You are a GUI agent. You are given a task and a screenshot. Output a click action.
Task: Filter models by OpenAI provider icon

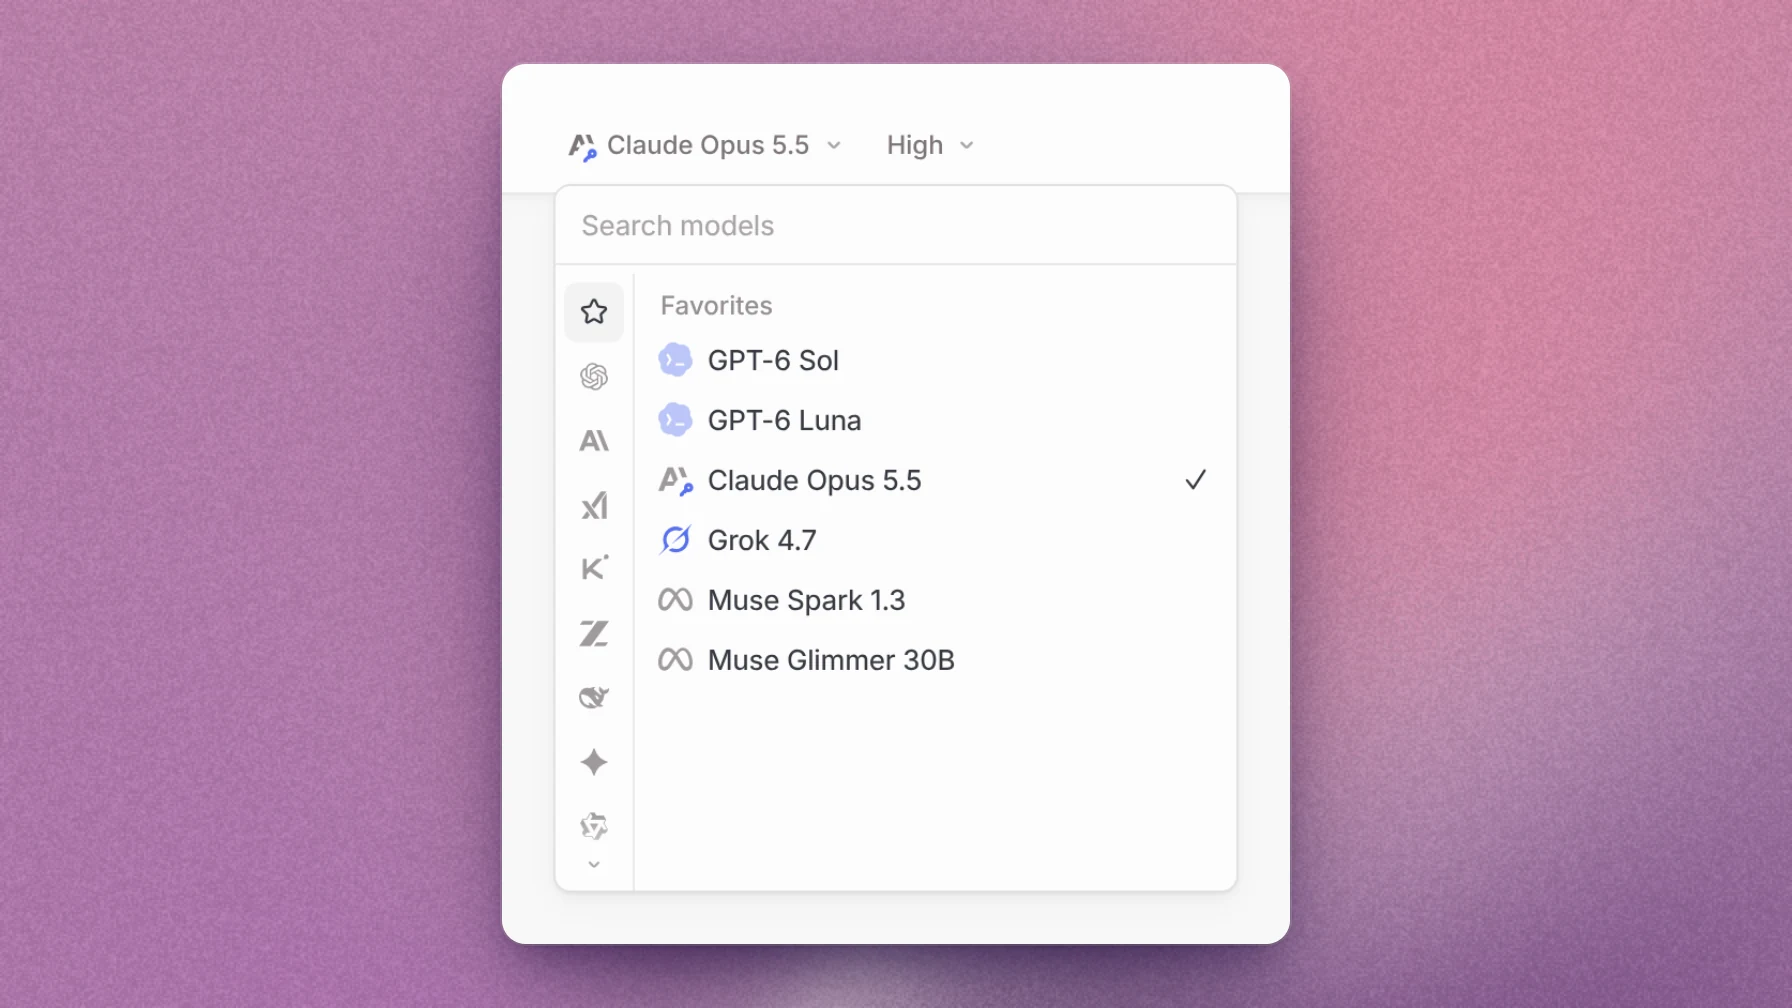(594, 377)
